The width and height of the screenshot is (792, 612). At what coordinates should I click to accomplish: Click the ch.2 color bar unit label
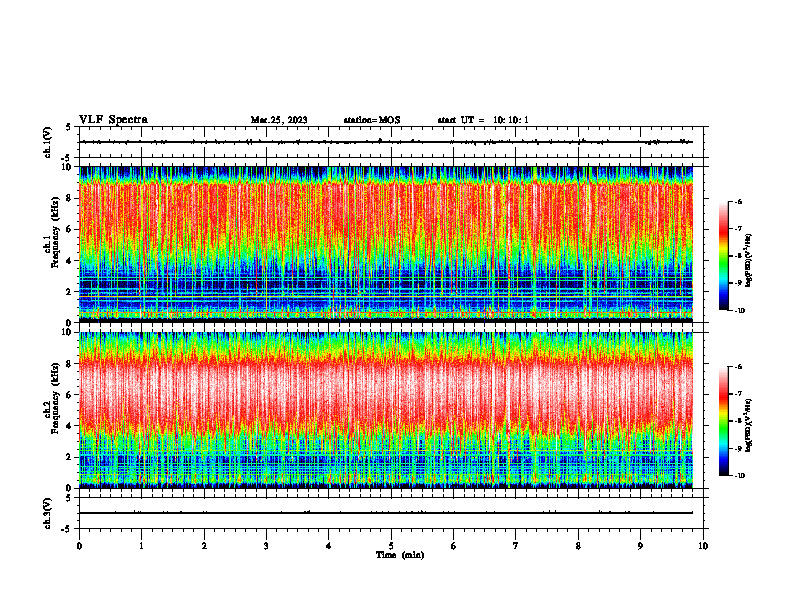click(749, 425)
